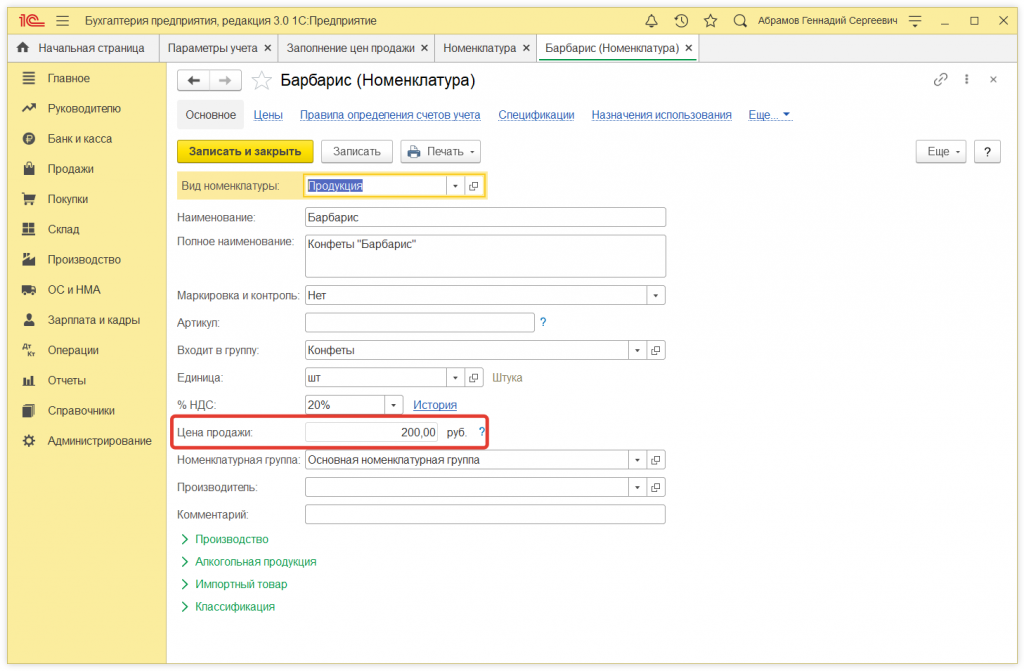This screenshot has height=671, width=1024.
Task: Click the get link chain icon
Action: [940, 80]
